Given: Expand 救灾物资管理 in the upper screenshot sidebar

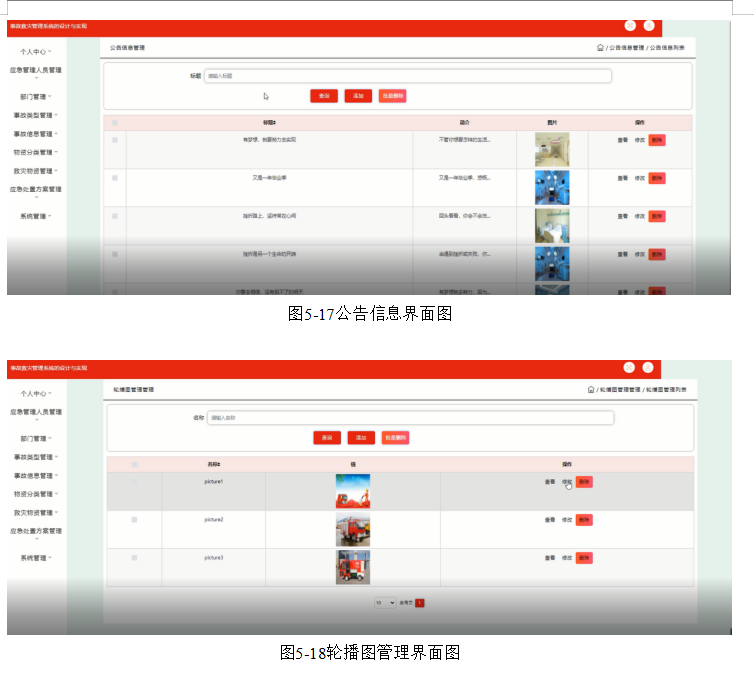Looking at the screenshot, I should coord(36,171).
